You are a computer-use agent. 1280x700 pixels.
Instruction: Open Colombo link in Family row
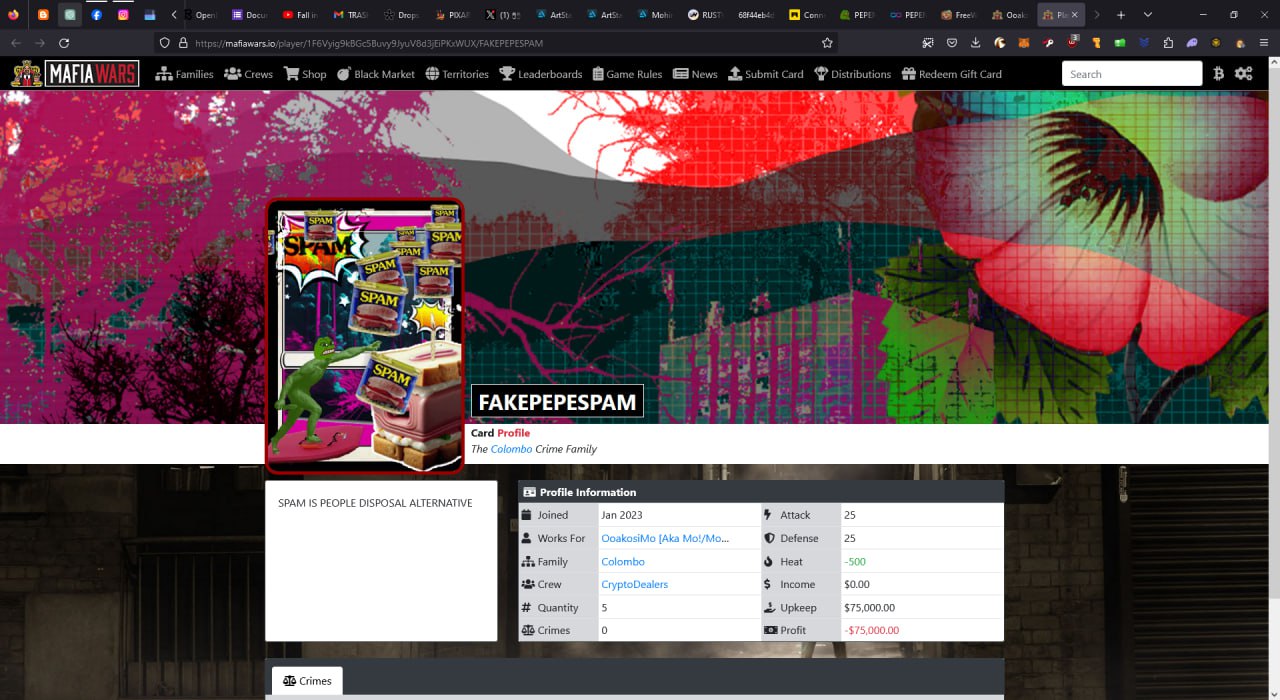(623, 561)
